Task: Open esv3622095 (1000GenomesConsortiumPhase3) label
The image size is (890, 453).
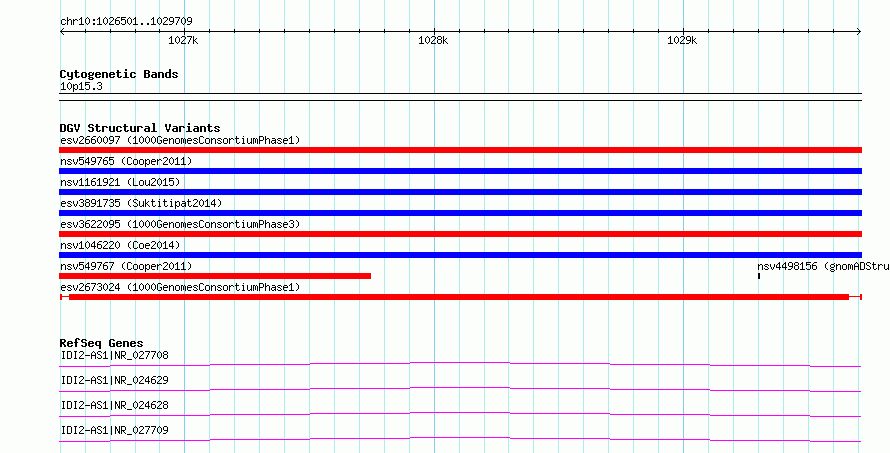Action: (180, 224)
